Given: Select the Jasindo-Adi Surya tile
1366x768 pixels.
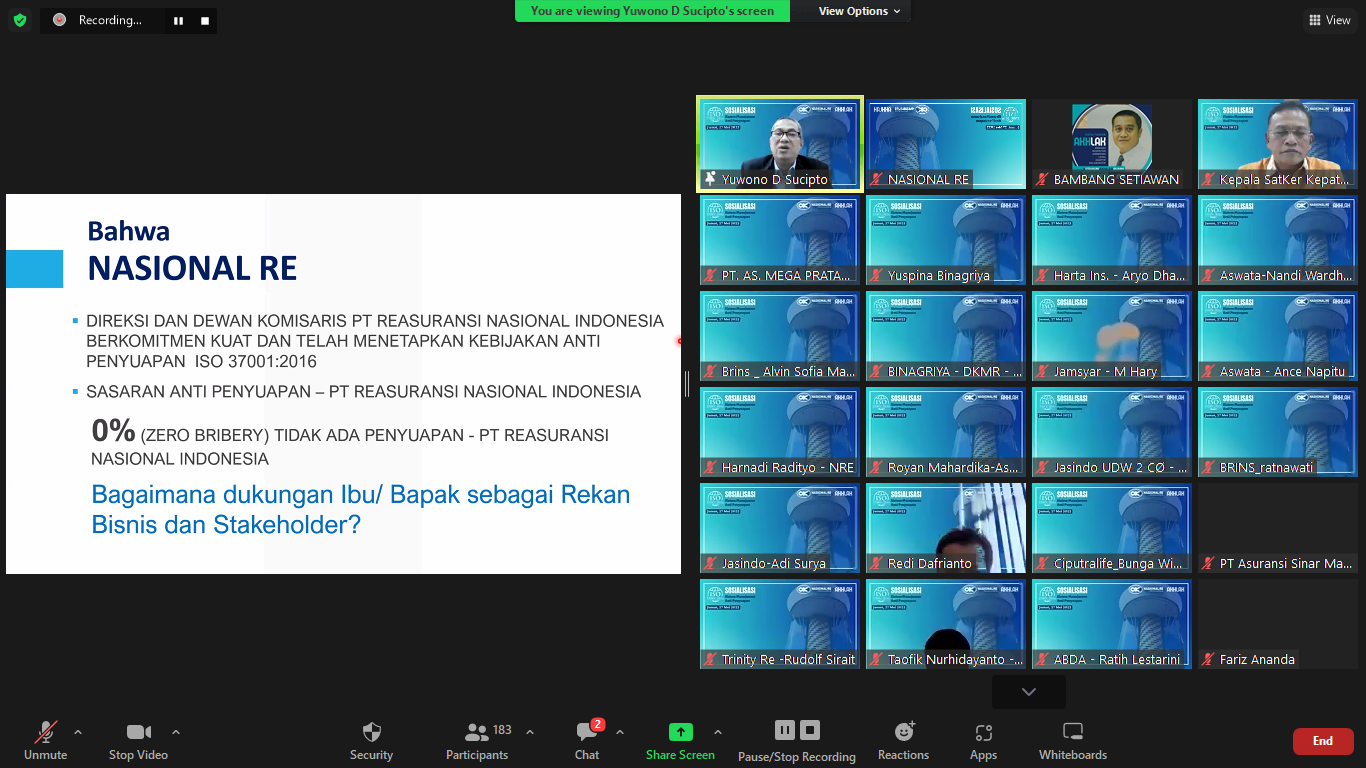Looking at the screenshot, I should pos(780,527).
